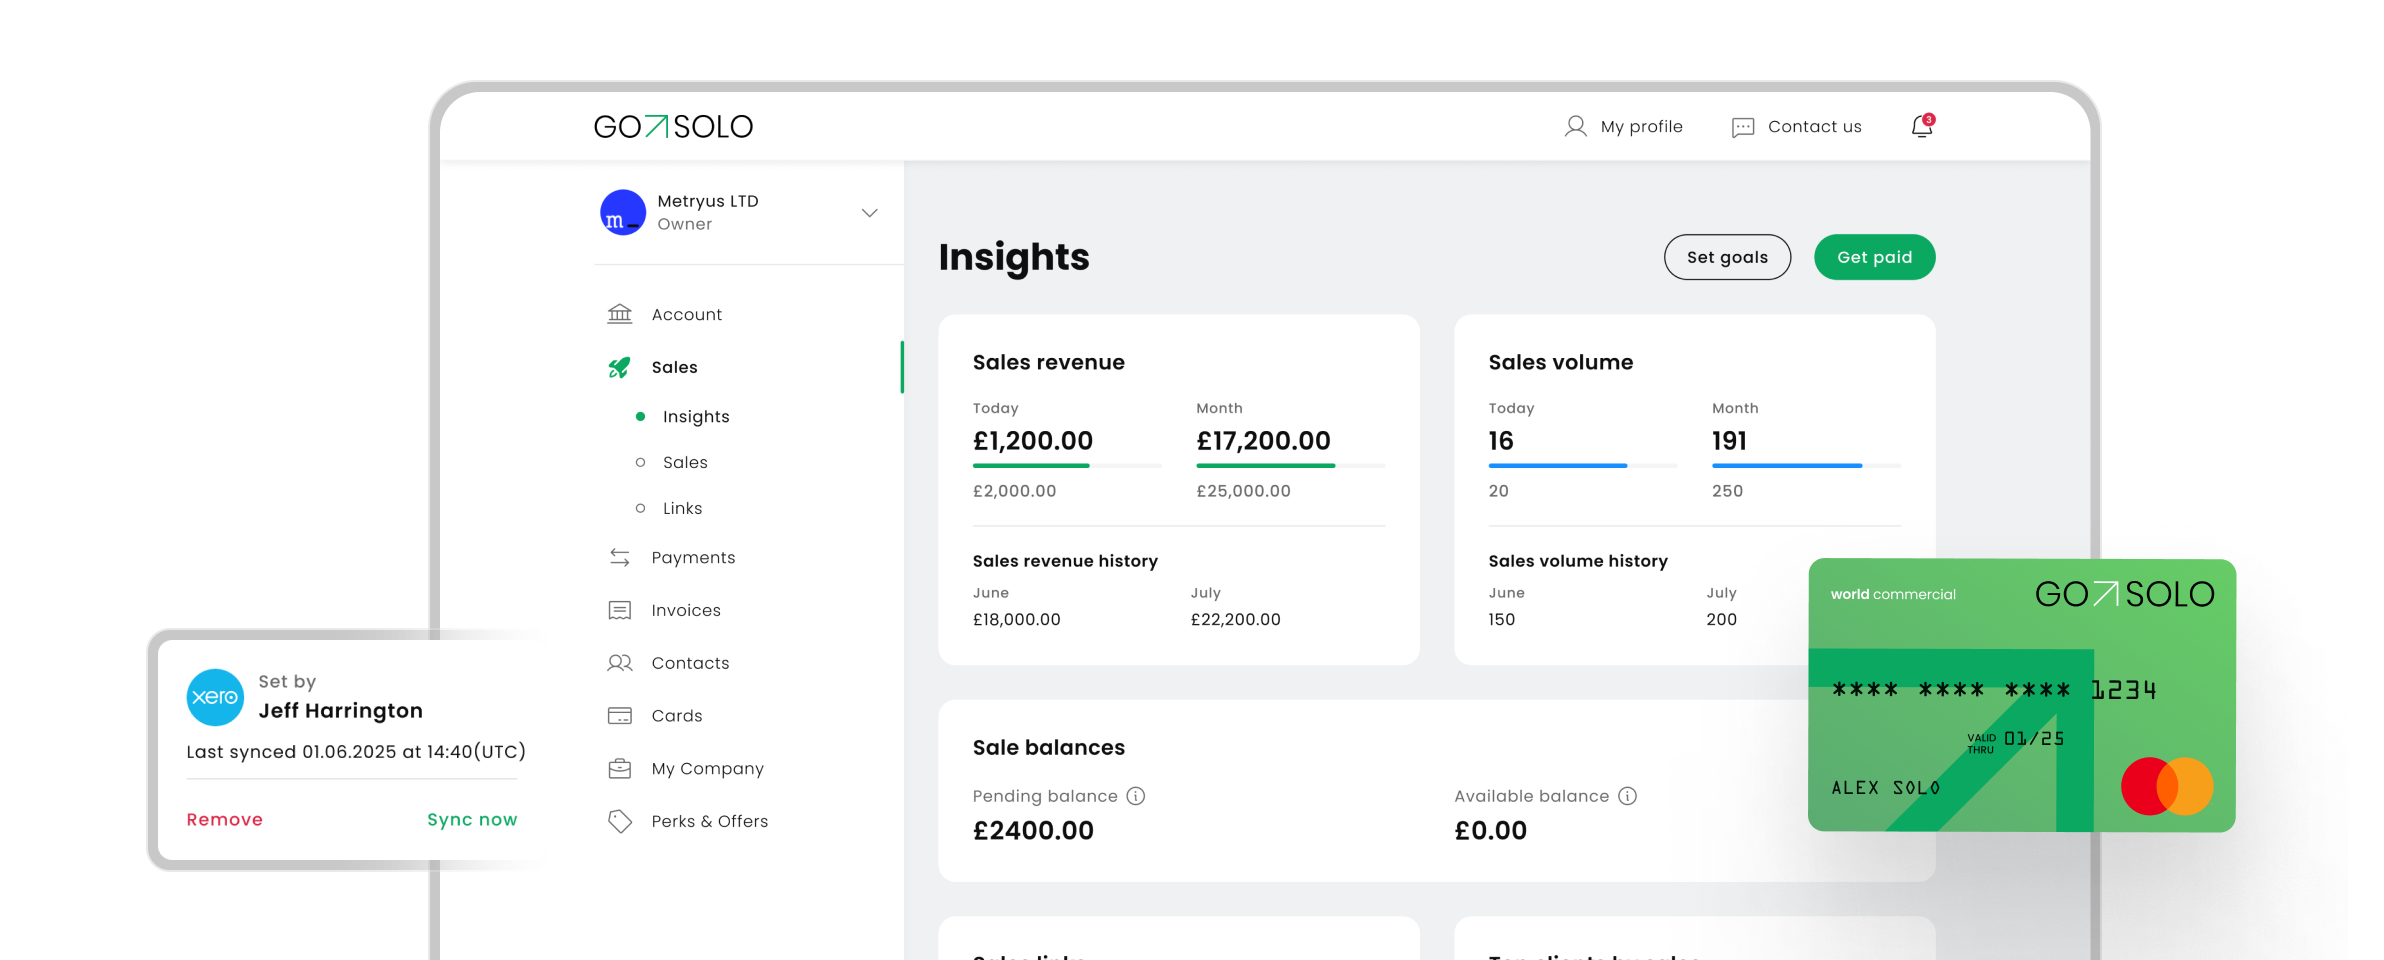Click monthly sales revenue progress bar
The image size is (2384, 960).
point(1291,465)
